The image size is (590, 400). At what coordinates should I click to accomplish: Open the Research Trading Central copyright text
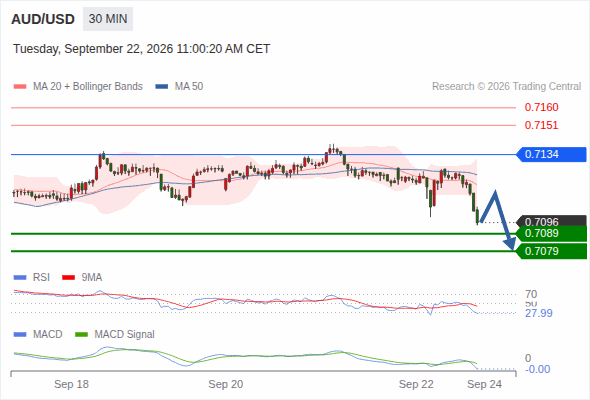506,87
